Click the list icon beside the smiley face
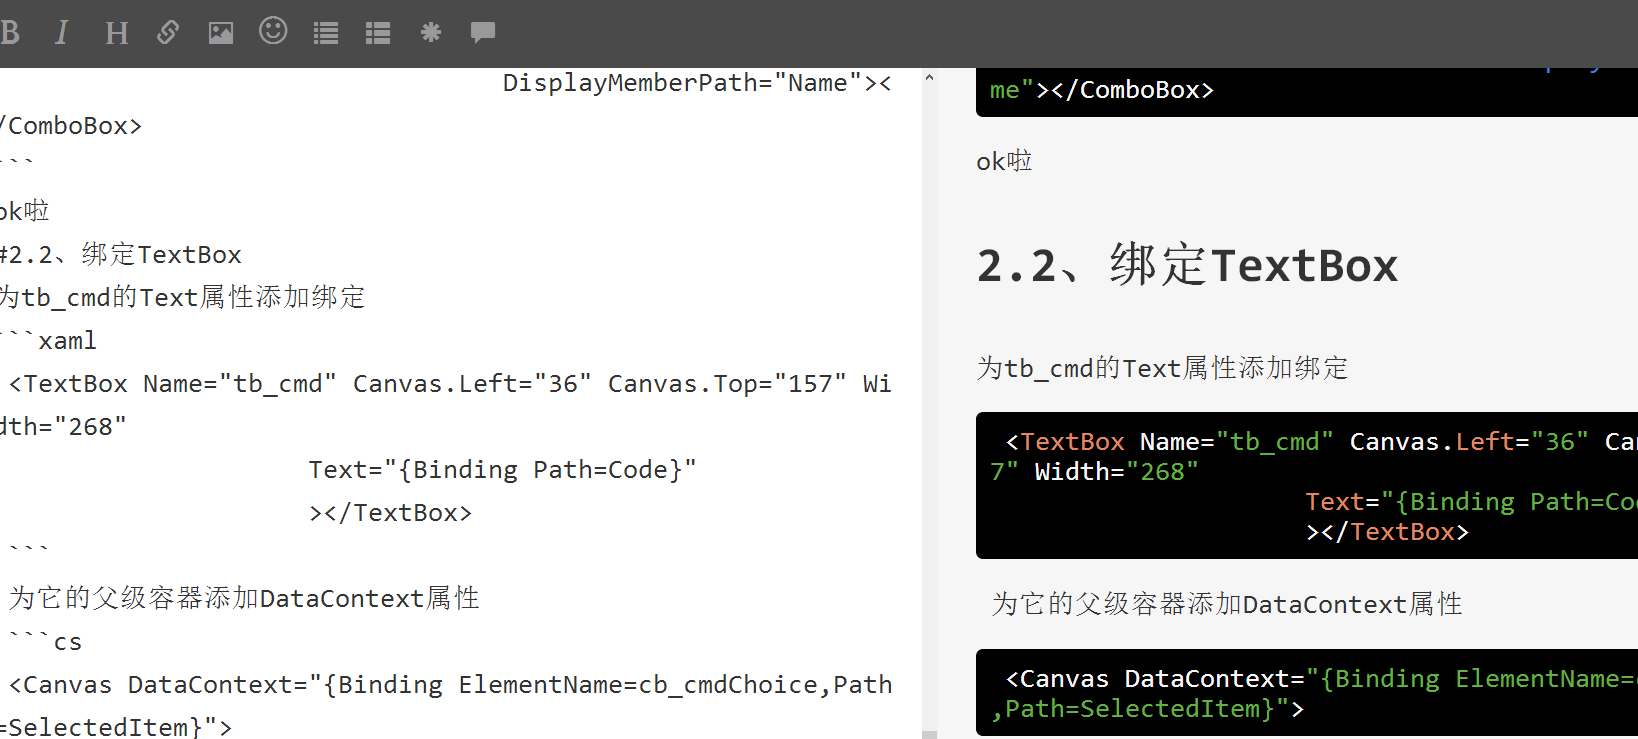 click(x=326, y=33)
